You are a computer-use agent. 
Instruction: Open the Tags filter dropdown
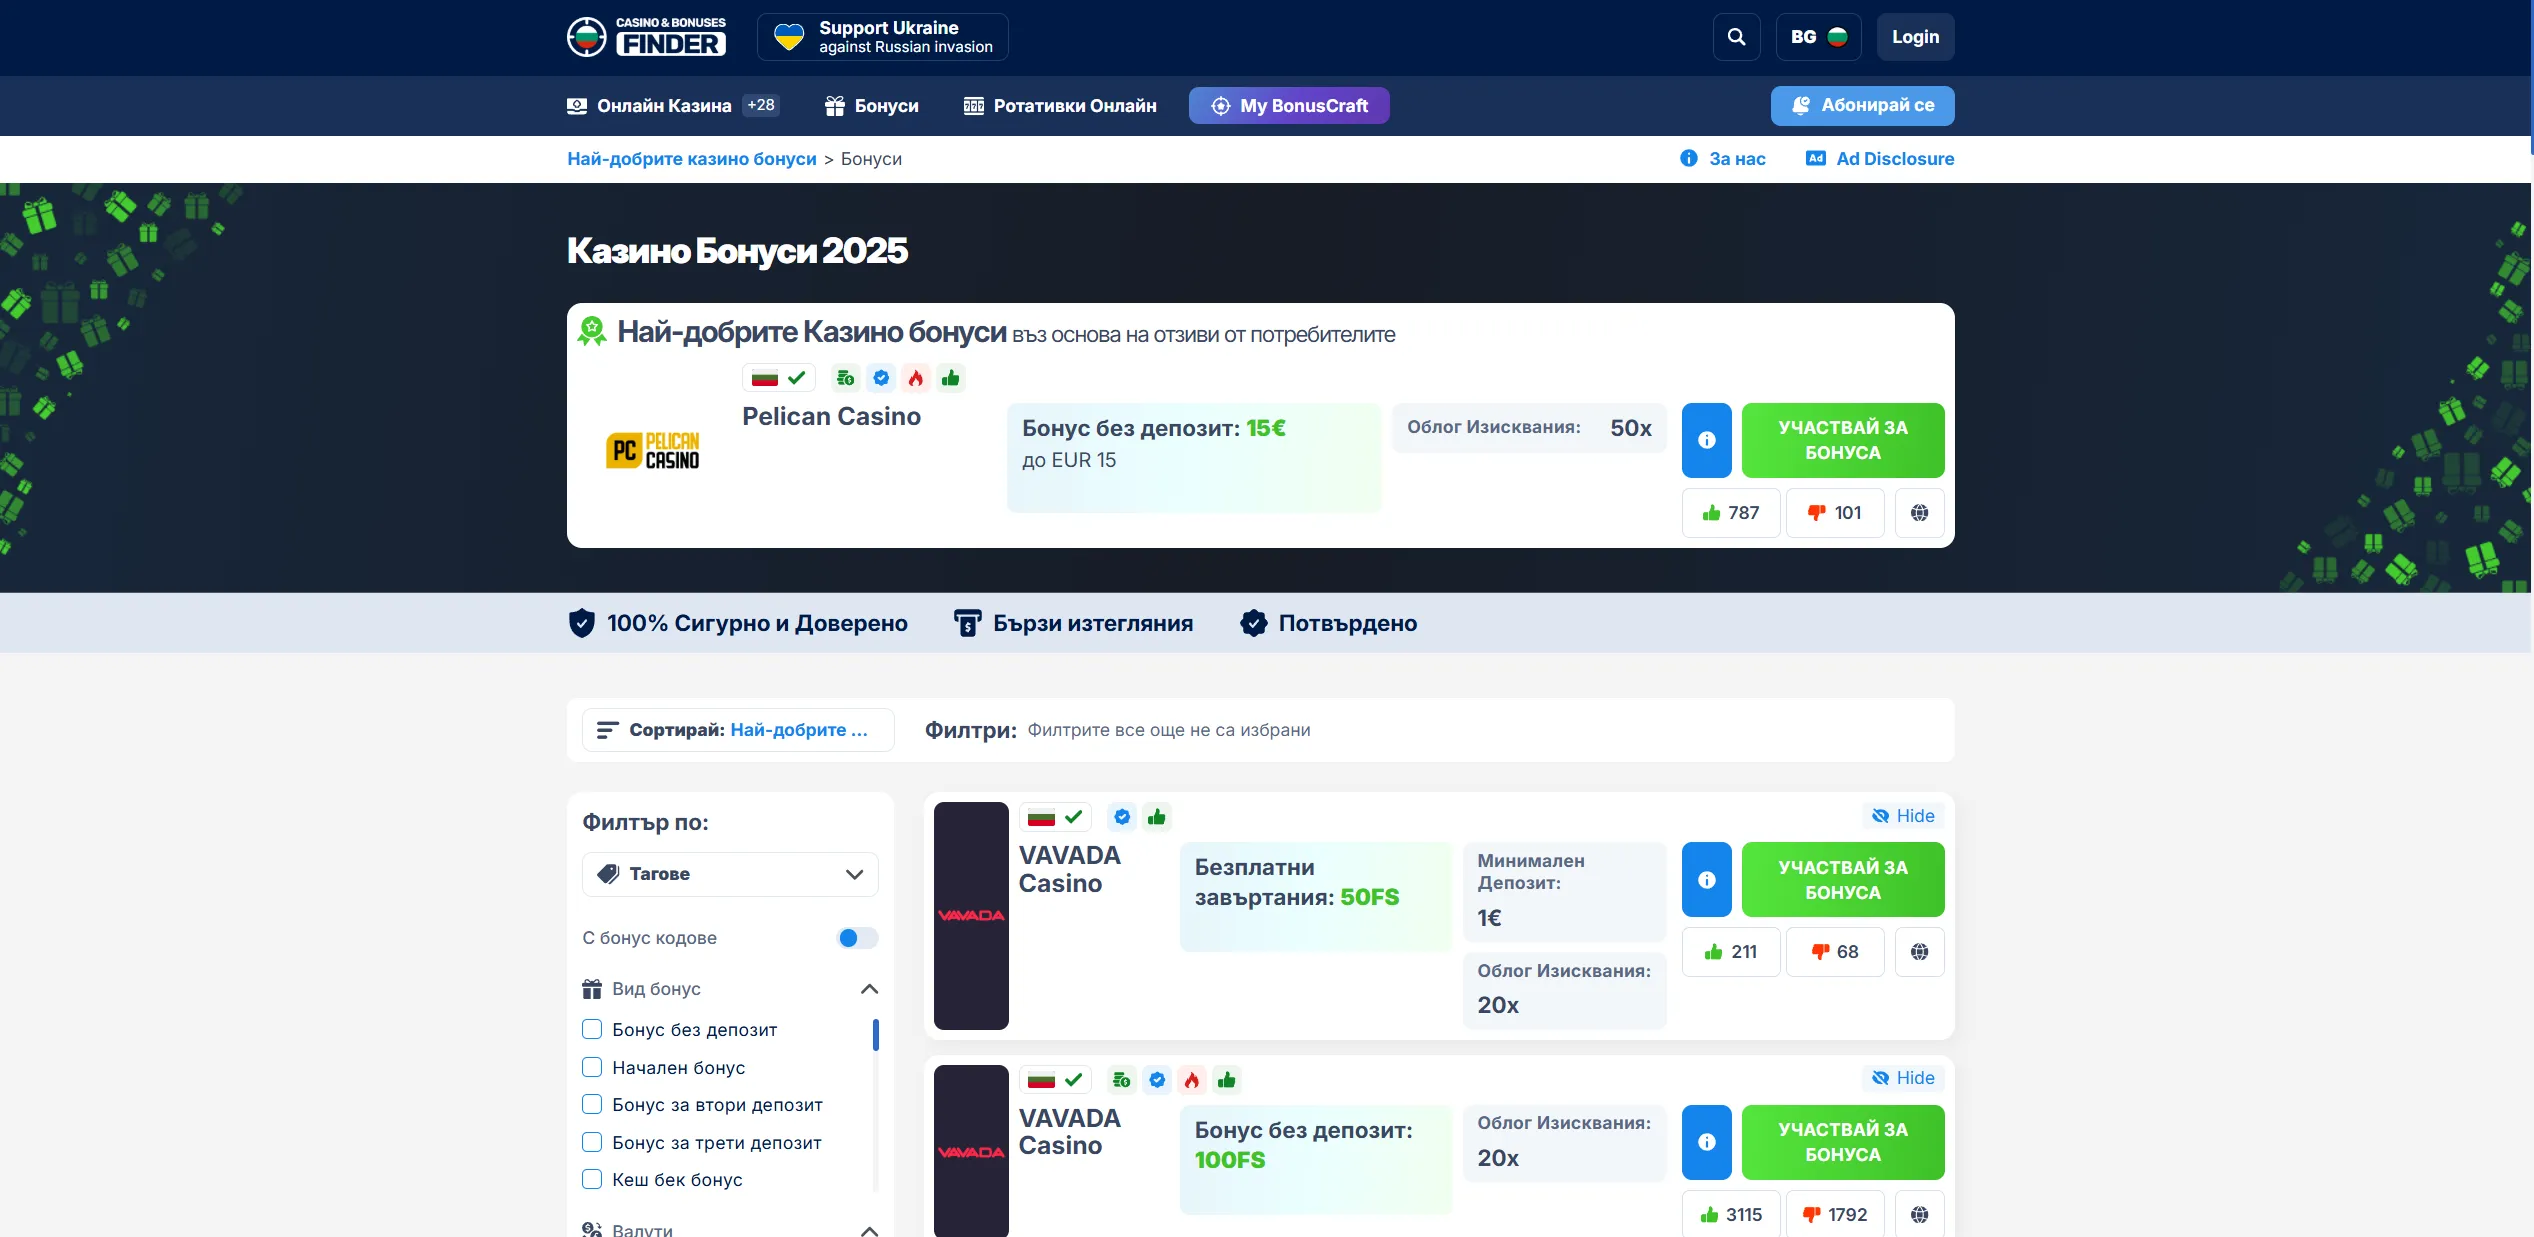point(730,874)
